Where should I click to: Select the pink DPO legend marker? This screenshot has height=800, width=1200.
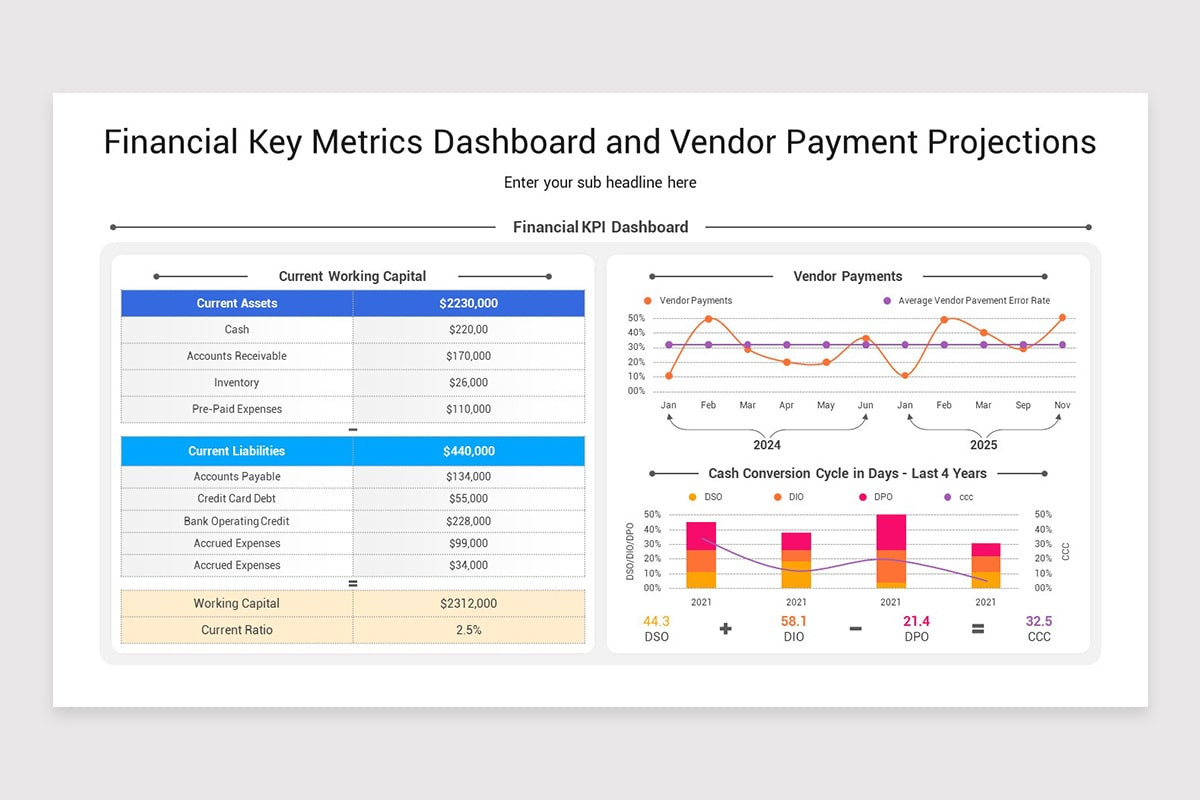862,495
